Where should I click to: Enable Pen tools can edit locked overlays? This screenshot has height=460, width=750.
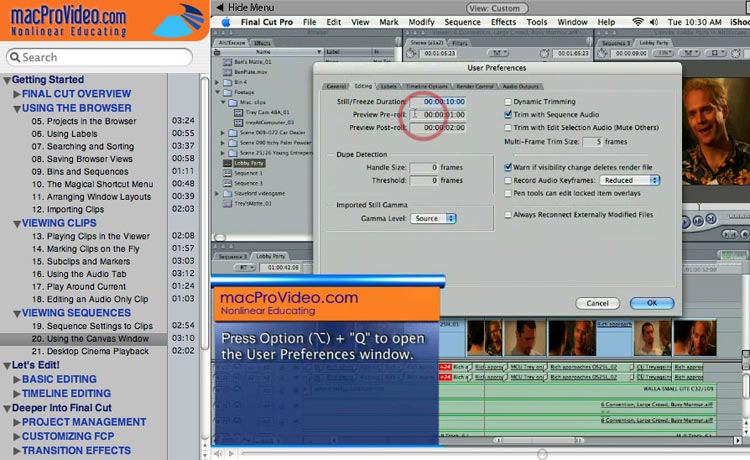(508, 193)
